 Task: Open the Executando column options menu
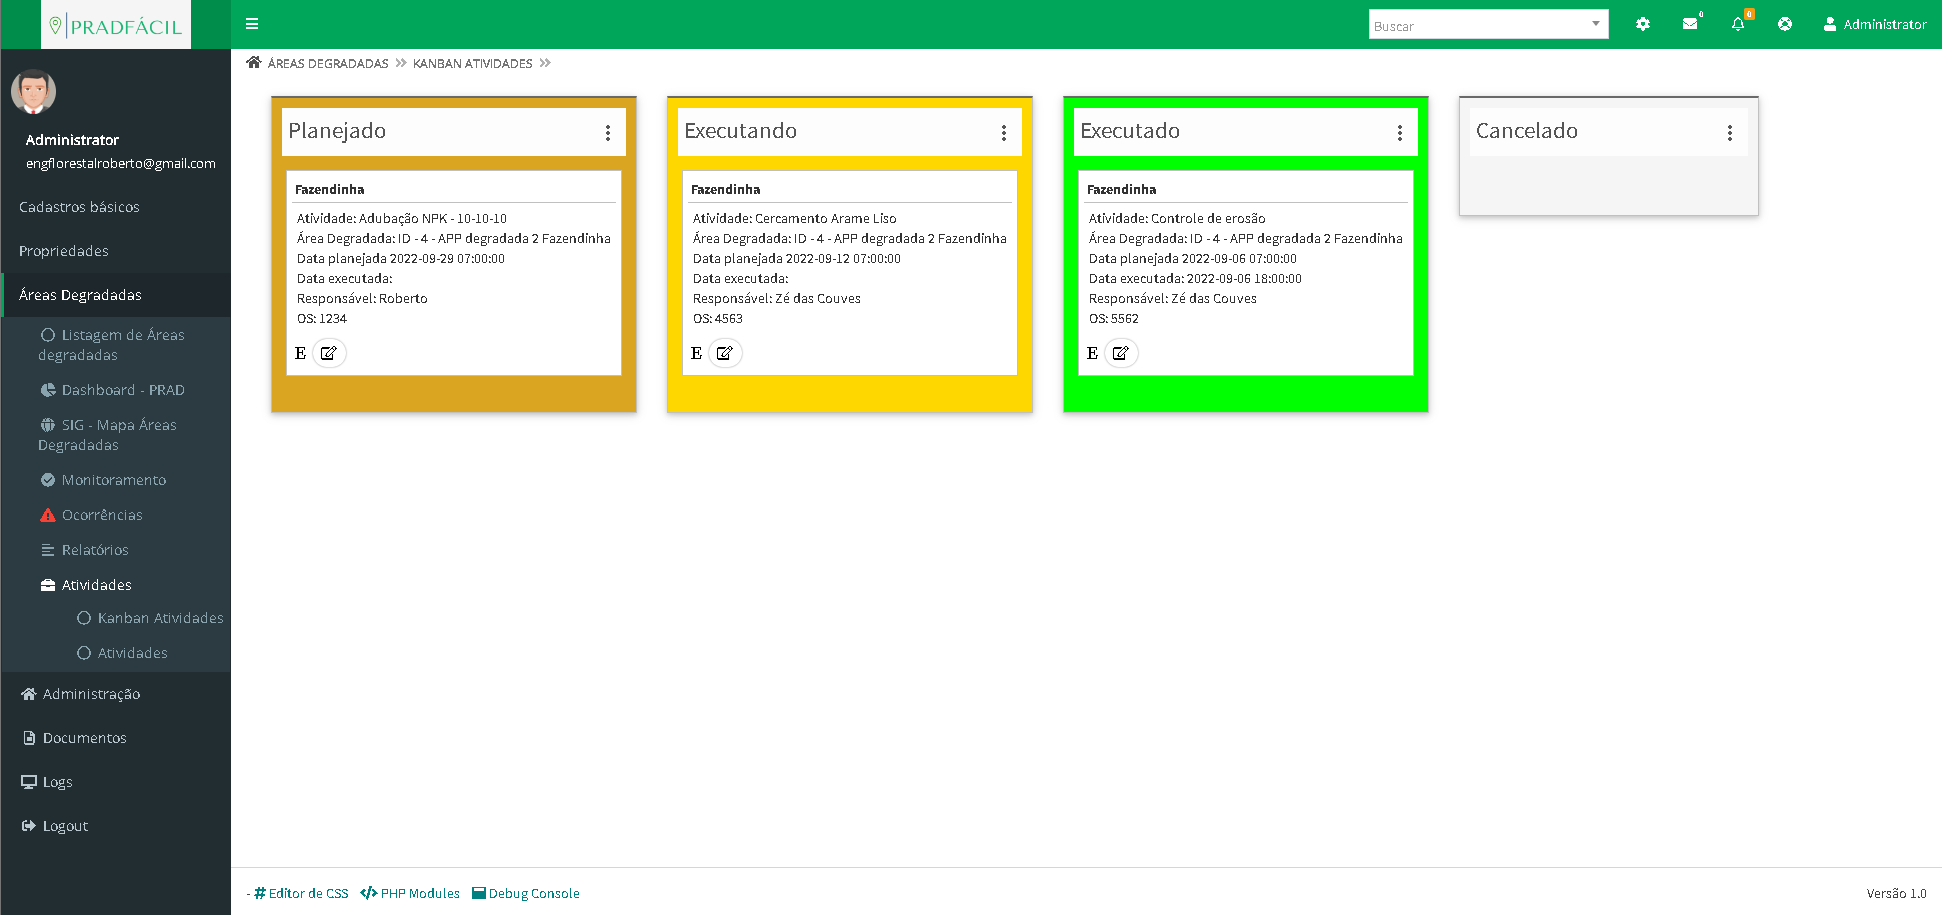[1004, 133]
